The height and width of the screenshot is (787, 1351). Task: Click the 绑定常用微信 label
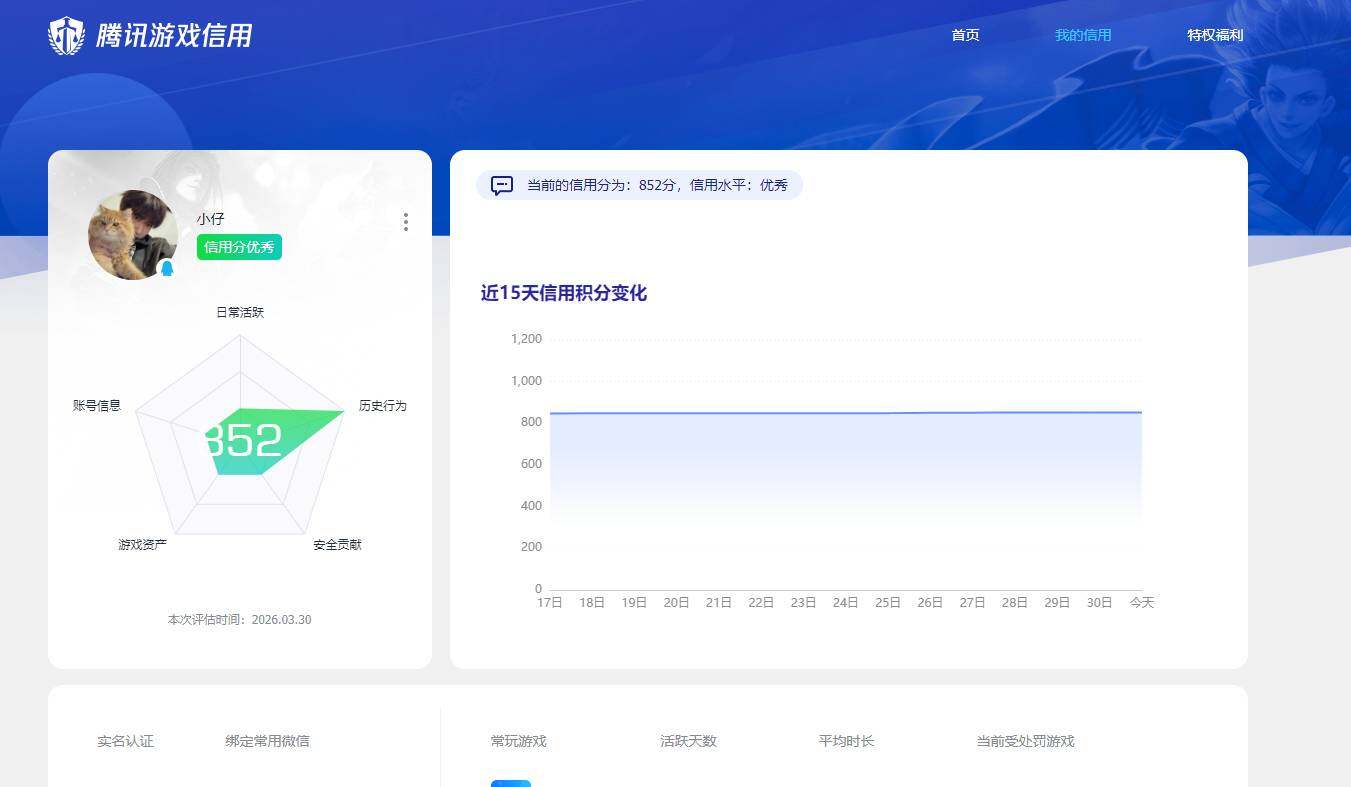click(268, 741)
